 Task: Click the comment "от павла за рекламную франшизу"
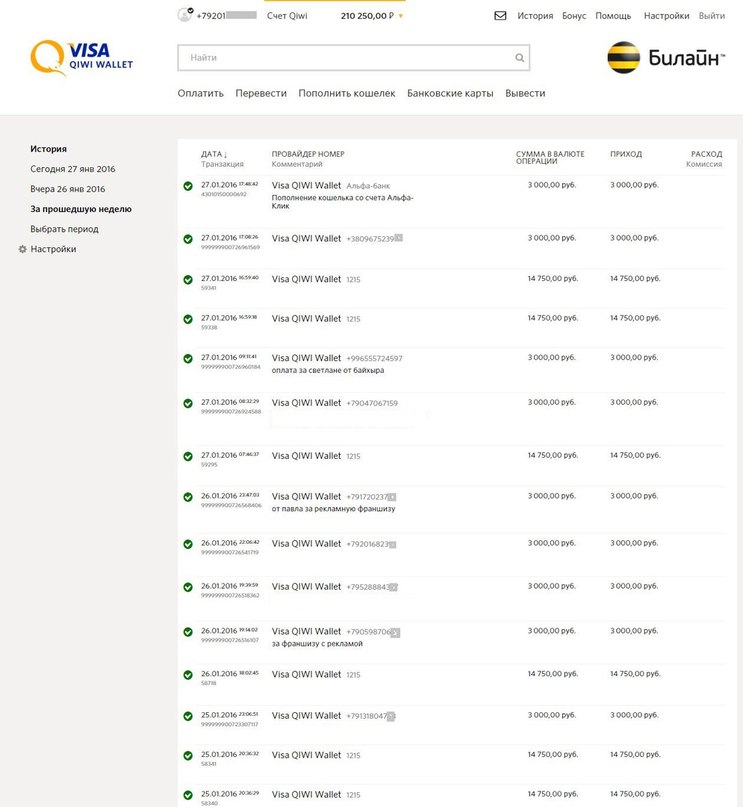click(333, 508)
